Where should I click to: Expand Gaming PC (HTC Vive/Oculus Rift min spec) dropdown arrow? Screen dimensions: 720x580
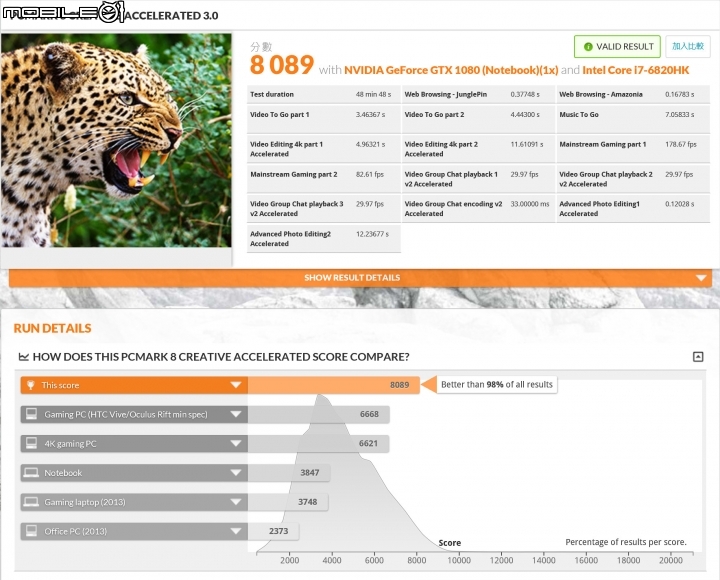(236, 414)
